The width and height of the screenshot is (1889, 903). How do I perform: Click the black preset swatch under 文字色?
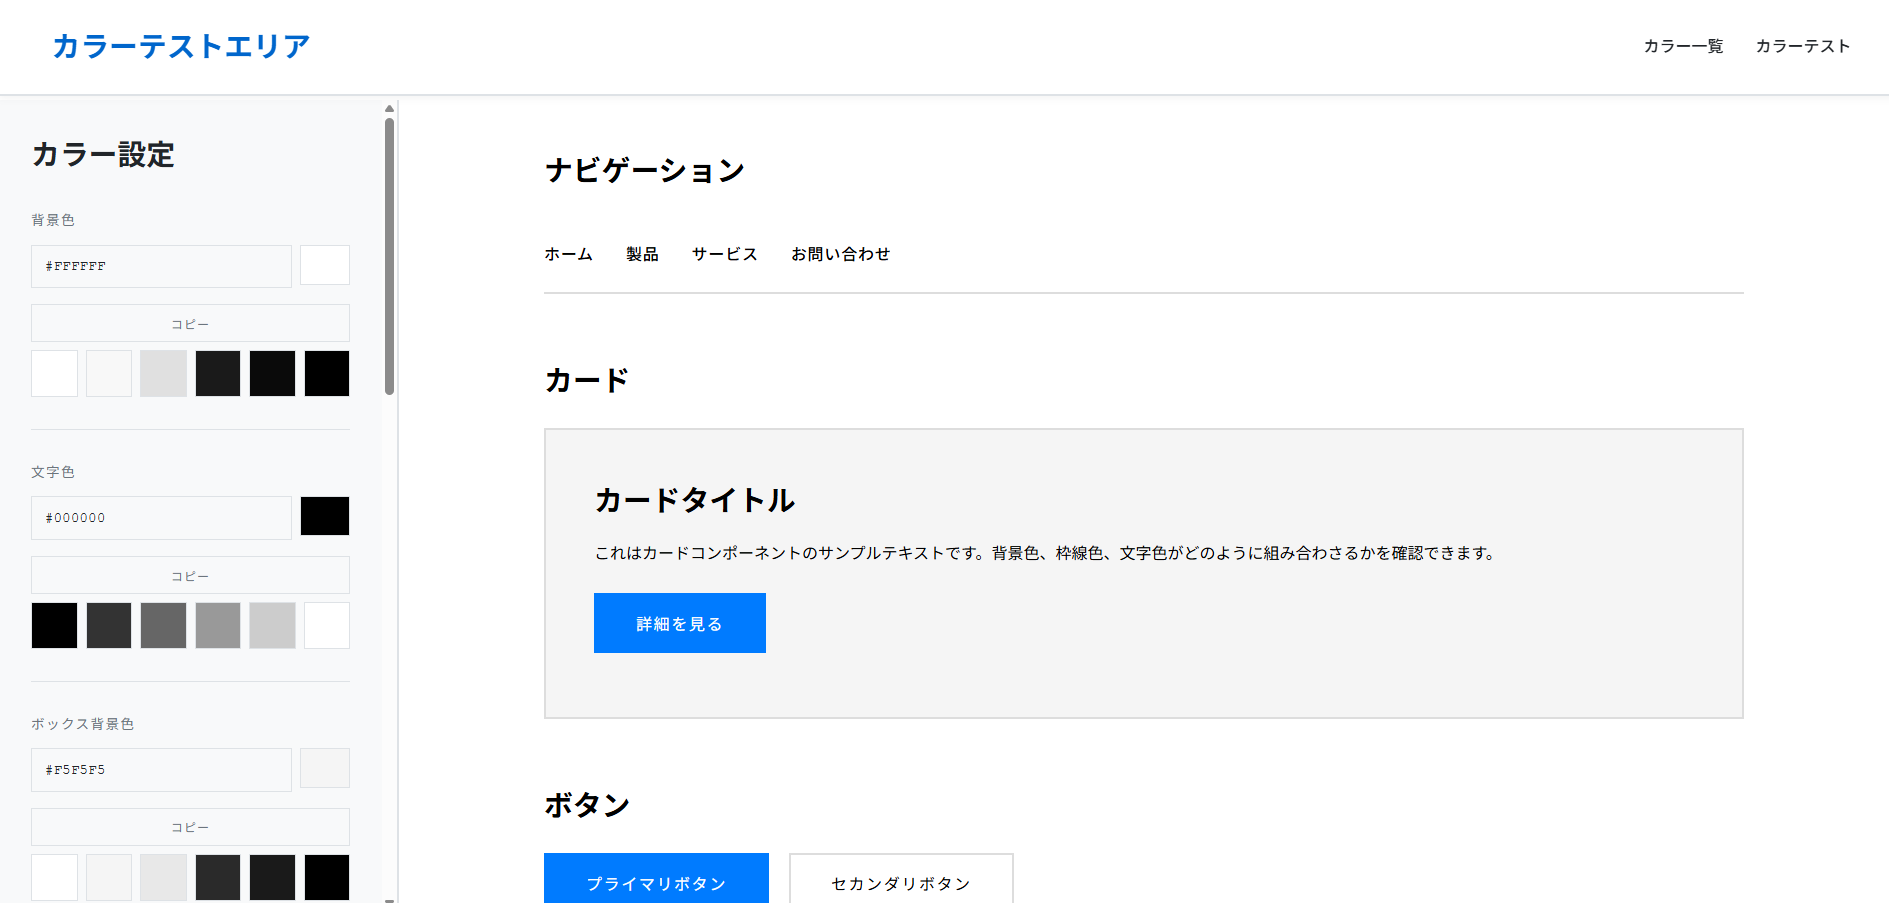[54, 625]
